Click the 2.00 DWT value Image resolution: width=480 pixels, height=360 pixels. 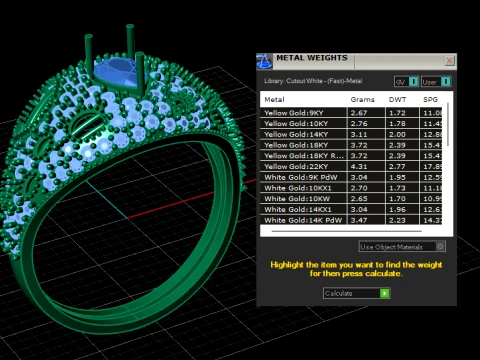click(x=397, y=134)
